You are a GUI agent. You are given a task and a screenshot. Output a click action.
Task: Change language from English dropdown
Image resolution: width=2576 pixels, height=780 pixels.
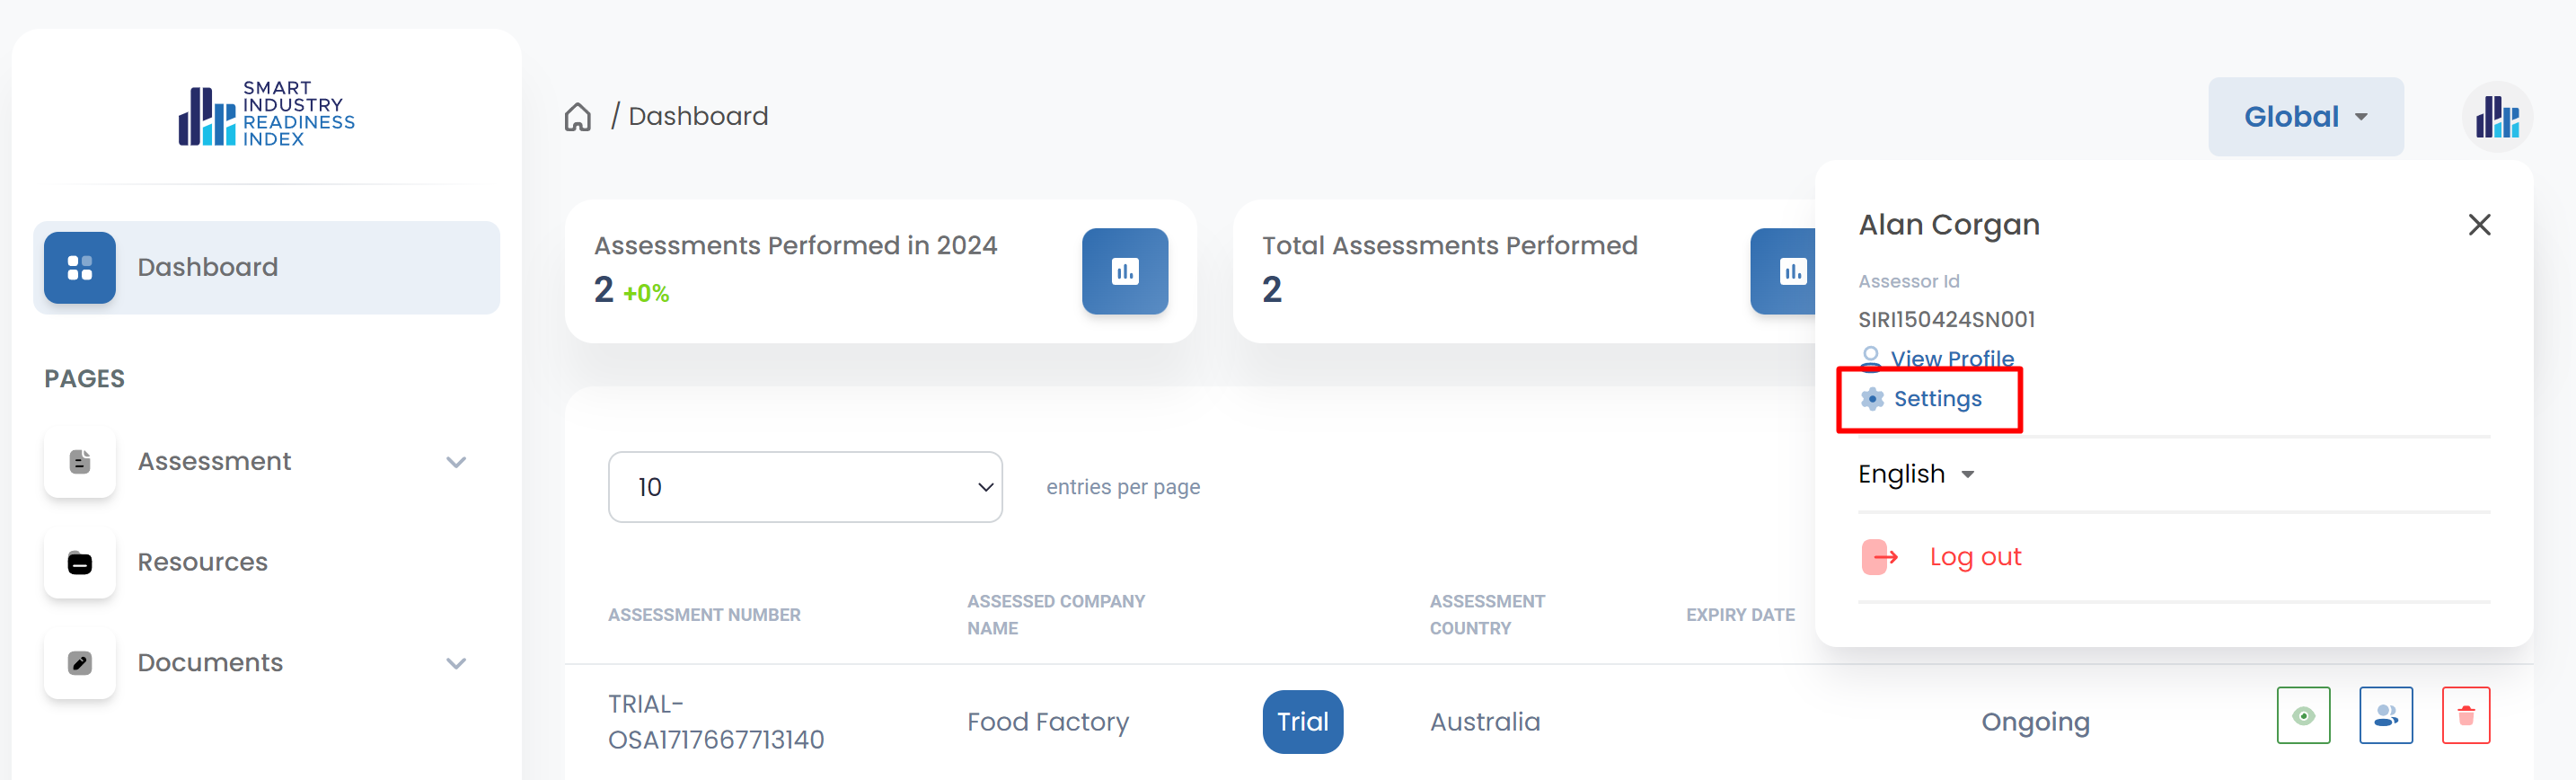point(1915,474)
